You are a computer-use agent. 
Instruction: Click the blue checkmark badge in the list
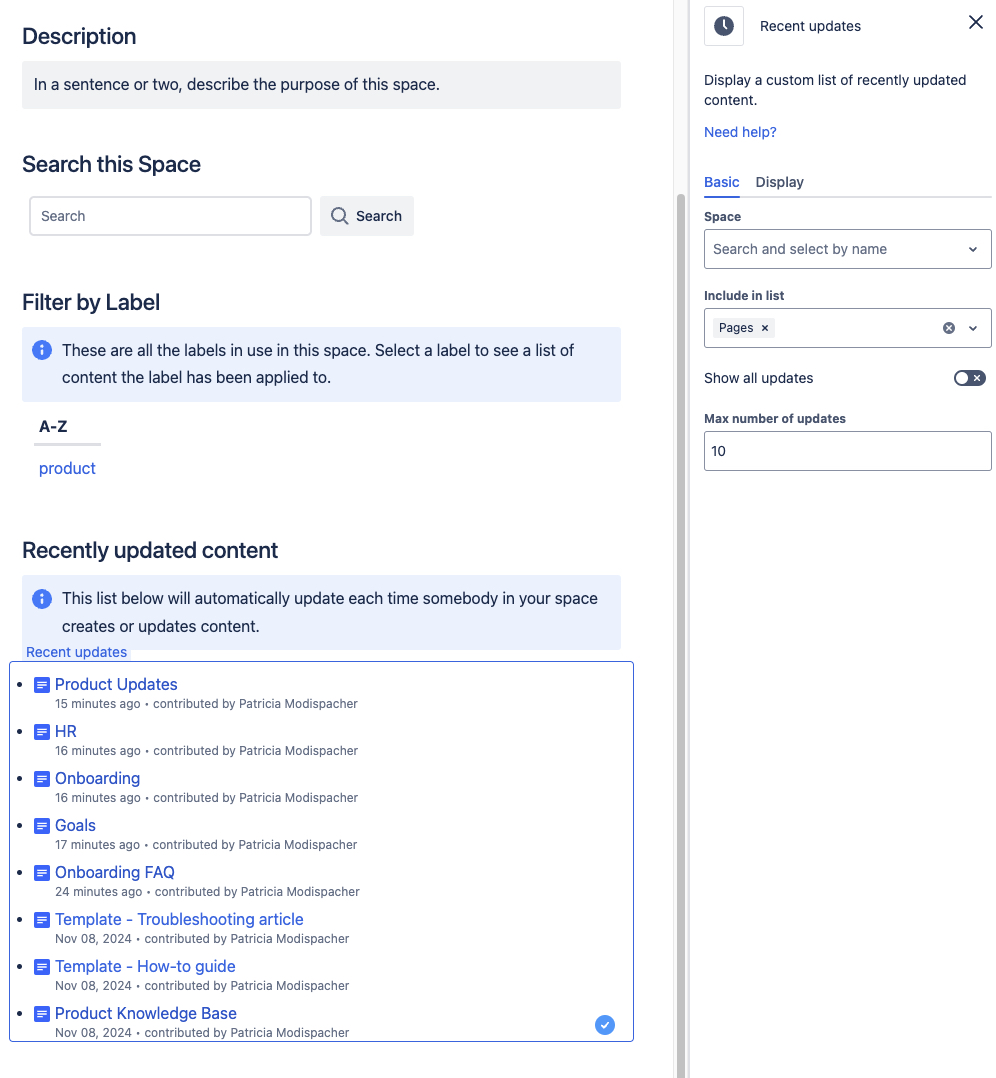604,1025
